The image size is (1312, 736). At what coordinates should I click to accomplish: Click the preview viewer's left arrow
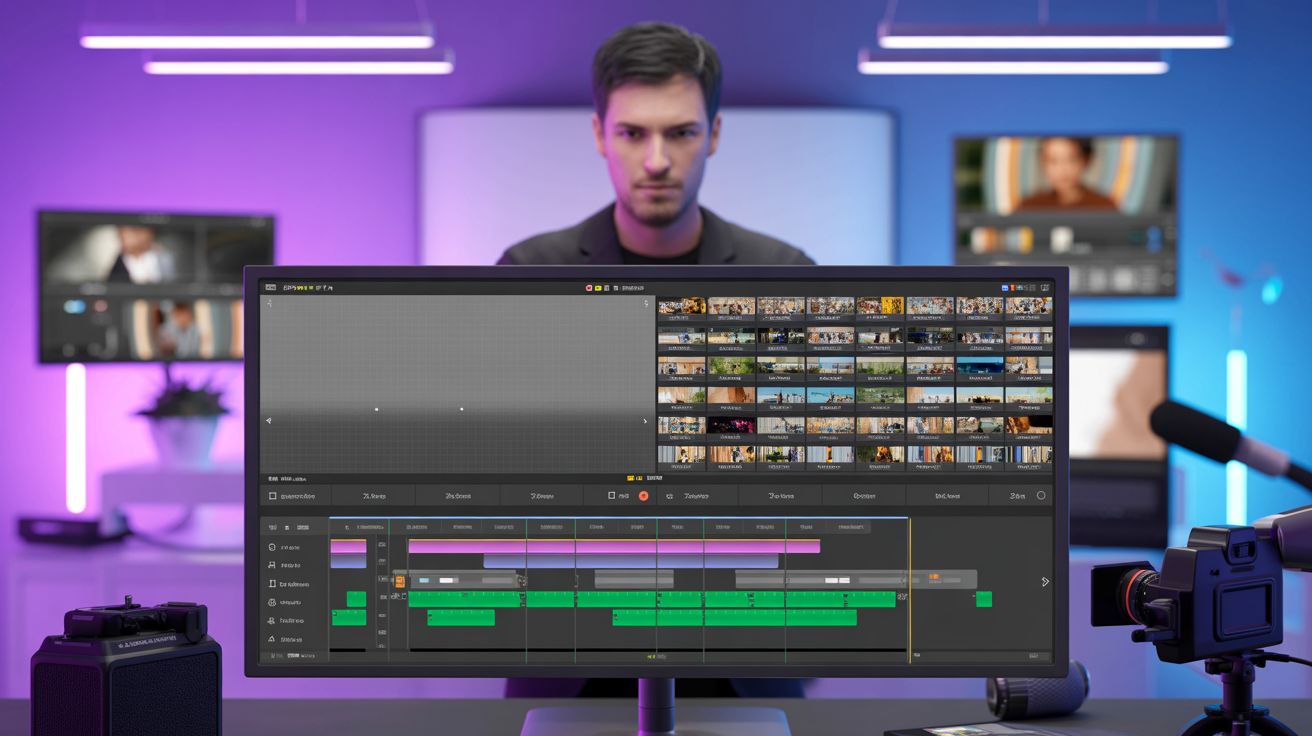pyautogui.click(x=268, y=421)
